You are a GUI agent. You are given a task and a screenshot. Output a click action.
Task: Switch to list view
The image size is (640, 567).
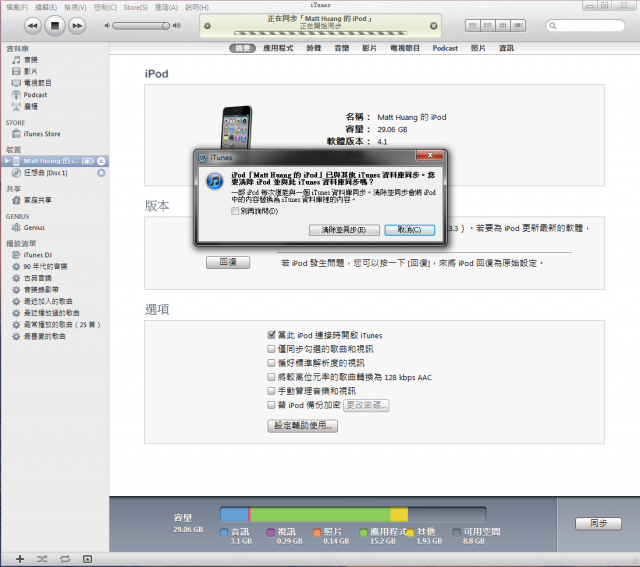473,26
